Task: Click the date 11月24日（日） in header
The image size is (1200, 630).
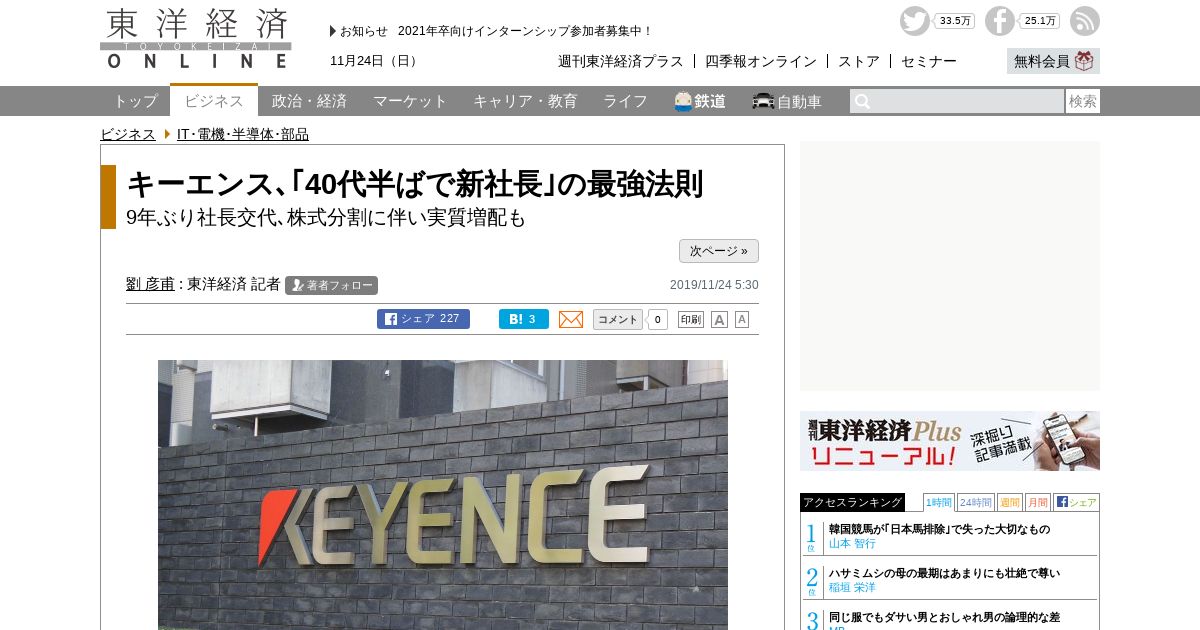Action: pyautogui.click(x=376, y=61)
